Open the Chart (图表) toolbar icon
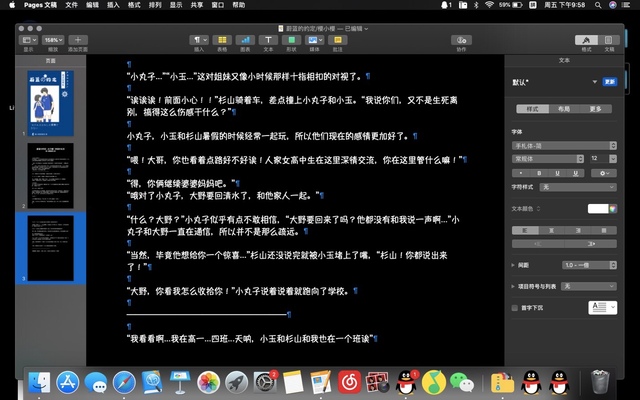Screen dimensions: 640x400 pos(245,40)
